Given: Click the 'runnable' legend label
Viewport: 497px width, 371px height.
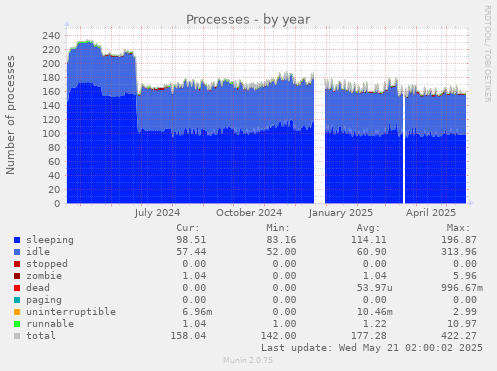Looking at the screenshot, I should click(x=50, y=324).
